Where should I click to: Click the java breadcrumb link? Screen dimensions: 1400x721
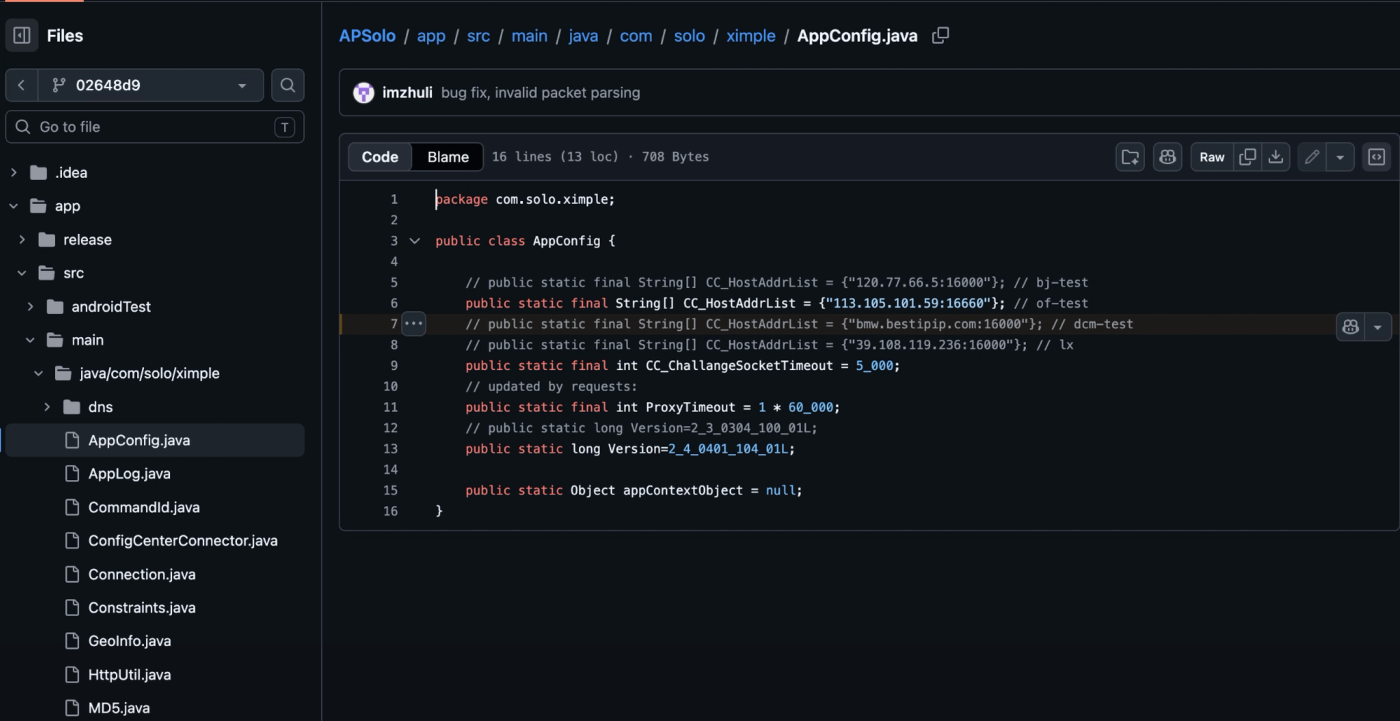click(583, 36)
